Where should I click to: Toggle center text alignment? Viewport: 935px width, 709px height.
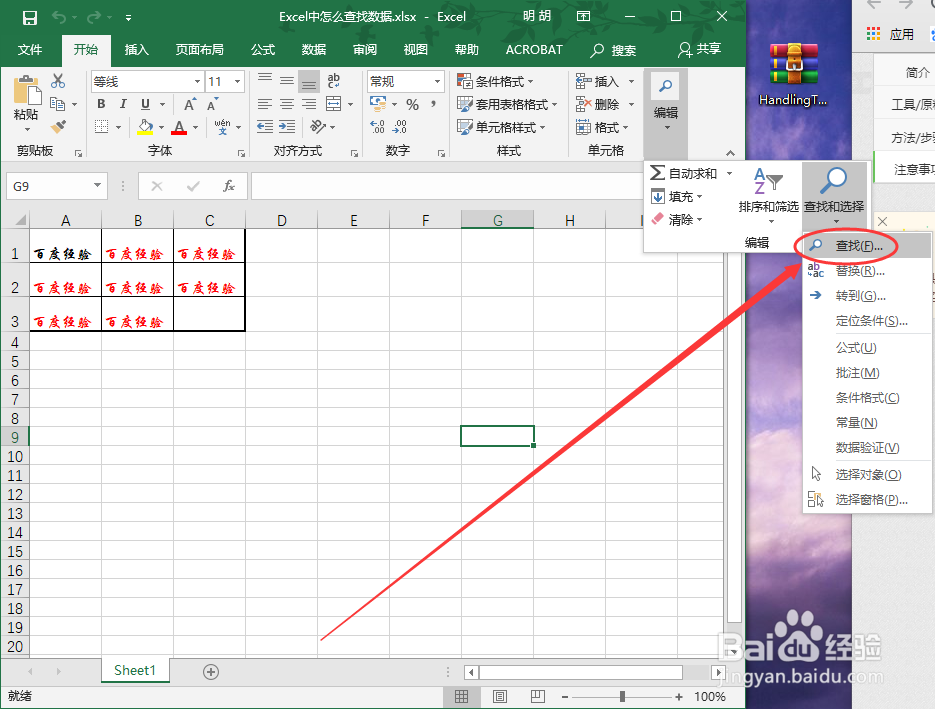point(287,104)
